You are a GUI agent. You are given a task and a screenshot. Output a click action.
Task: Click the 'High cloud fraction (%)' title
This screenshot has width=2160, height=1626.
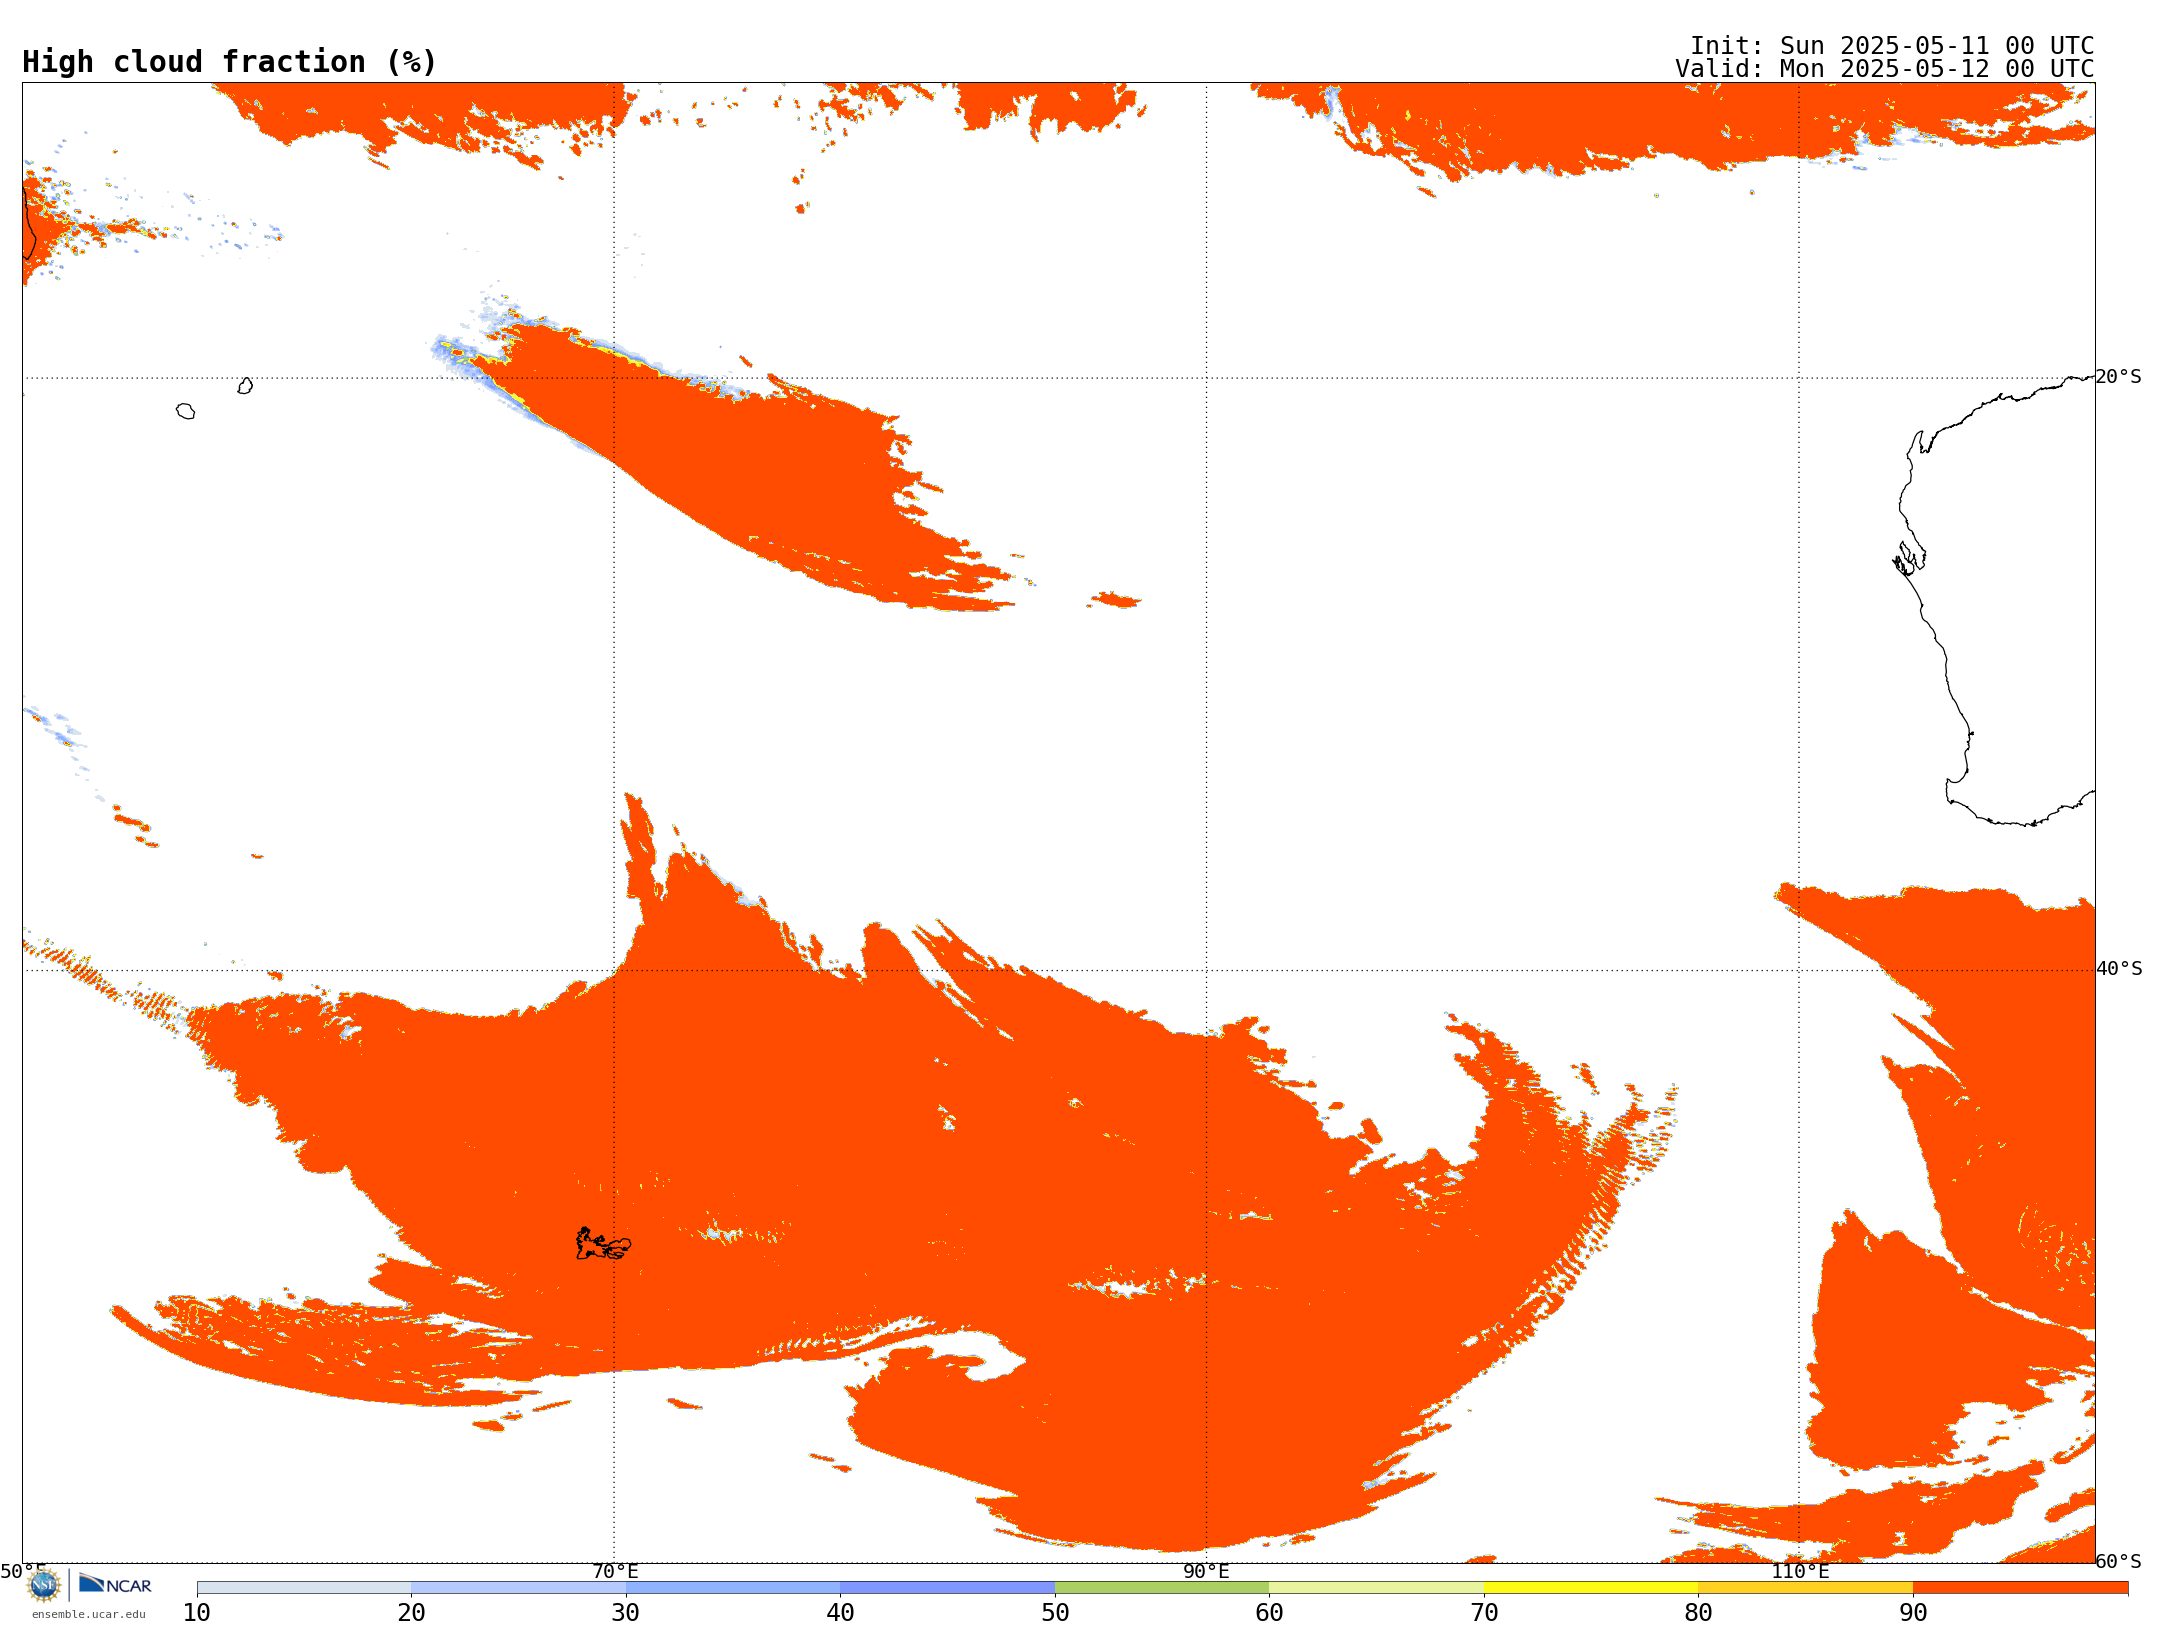click(x=230, y=62)
